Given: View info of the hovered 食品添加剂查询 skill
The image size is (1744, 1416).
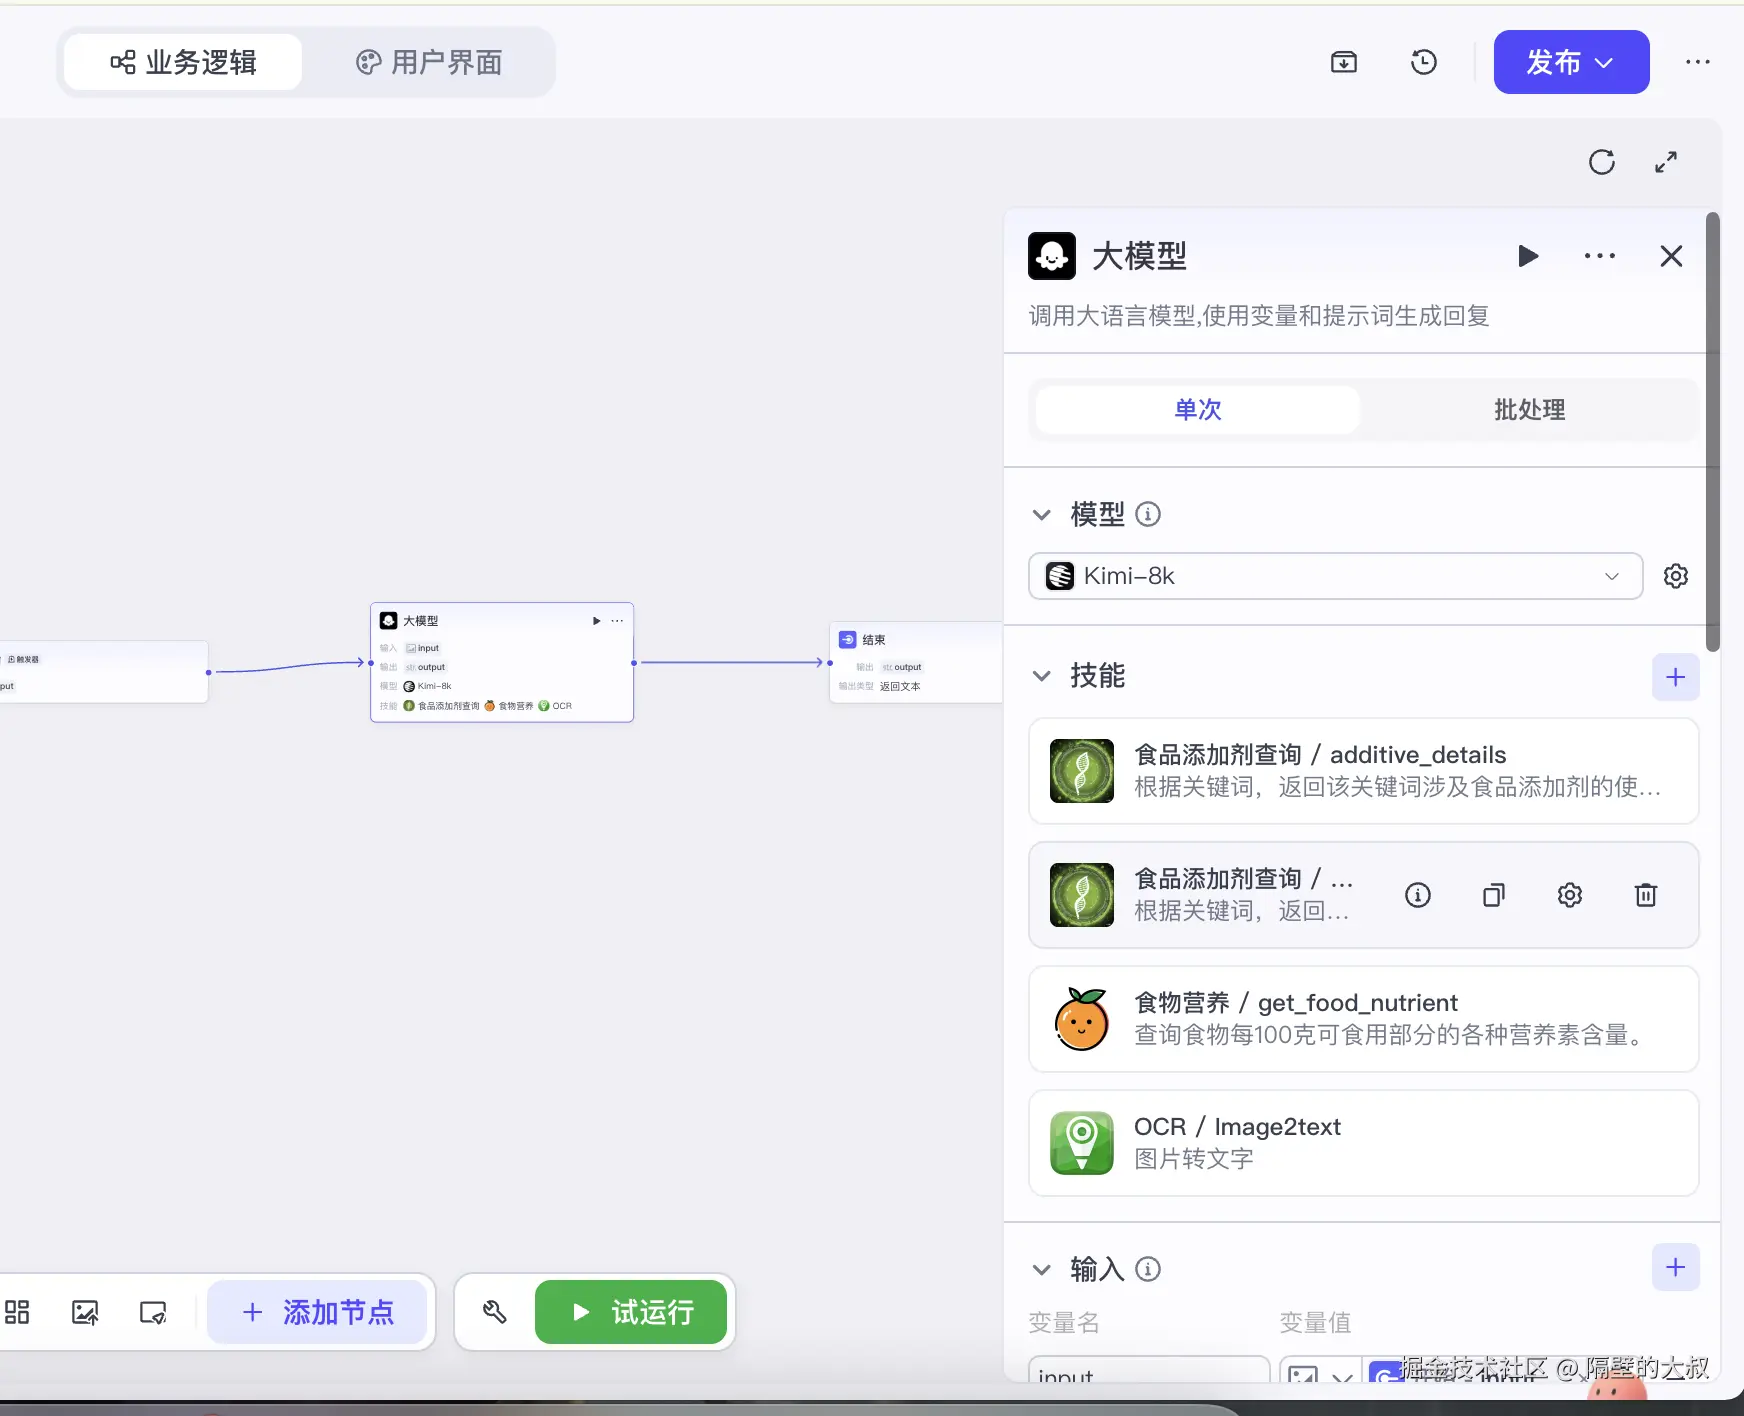Looking at the screenshot, I should [1418, 895].
